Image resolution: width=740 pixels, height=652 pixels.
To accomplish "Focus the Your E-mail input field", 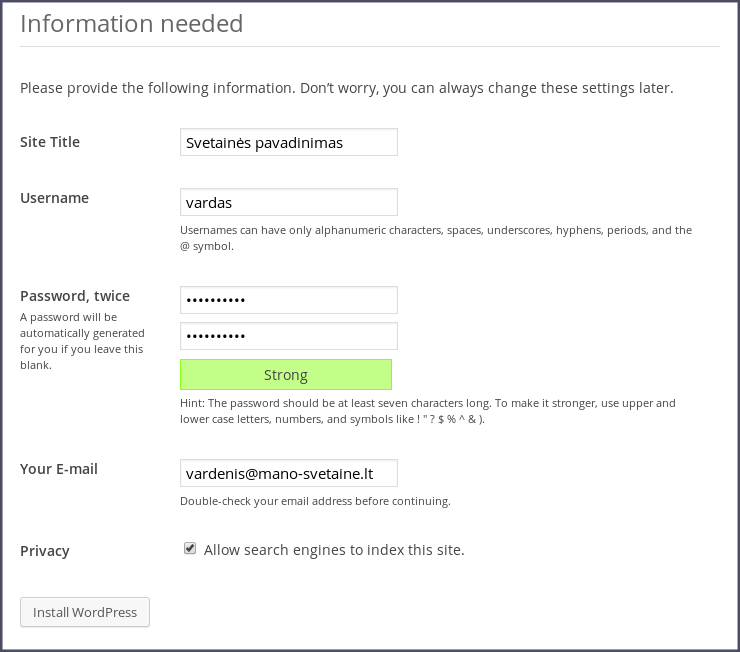I will coord(288,473).
